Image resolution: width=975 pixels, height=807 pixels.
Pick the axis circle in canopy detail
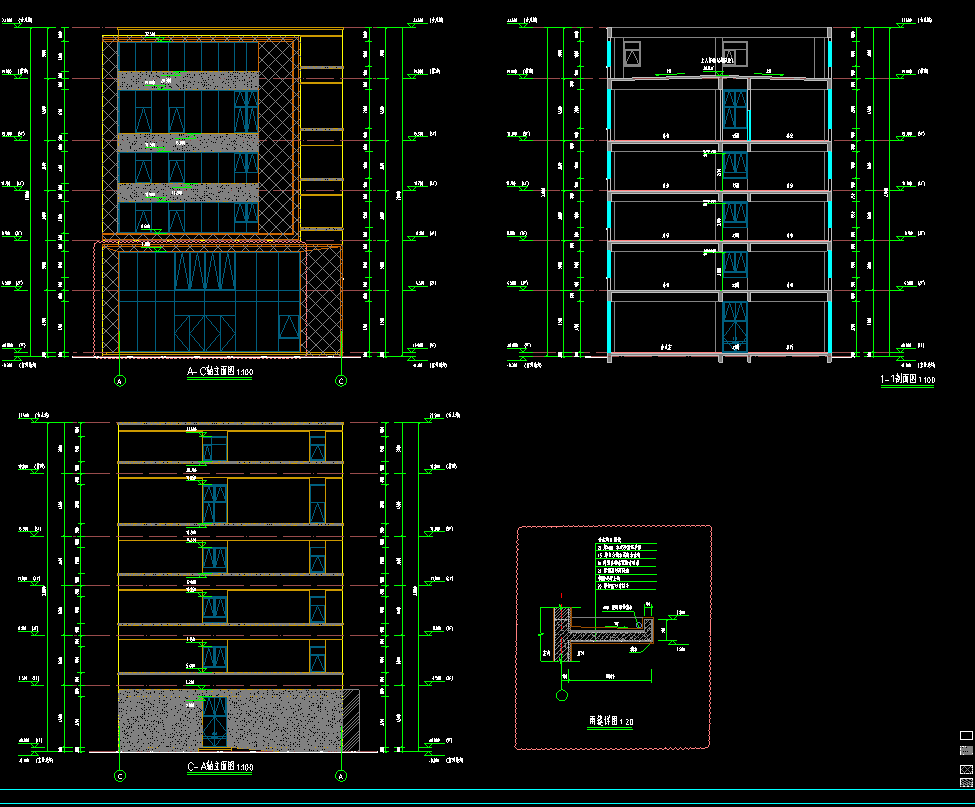[x=562, y=695]
